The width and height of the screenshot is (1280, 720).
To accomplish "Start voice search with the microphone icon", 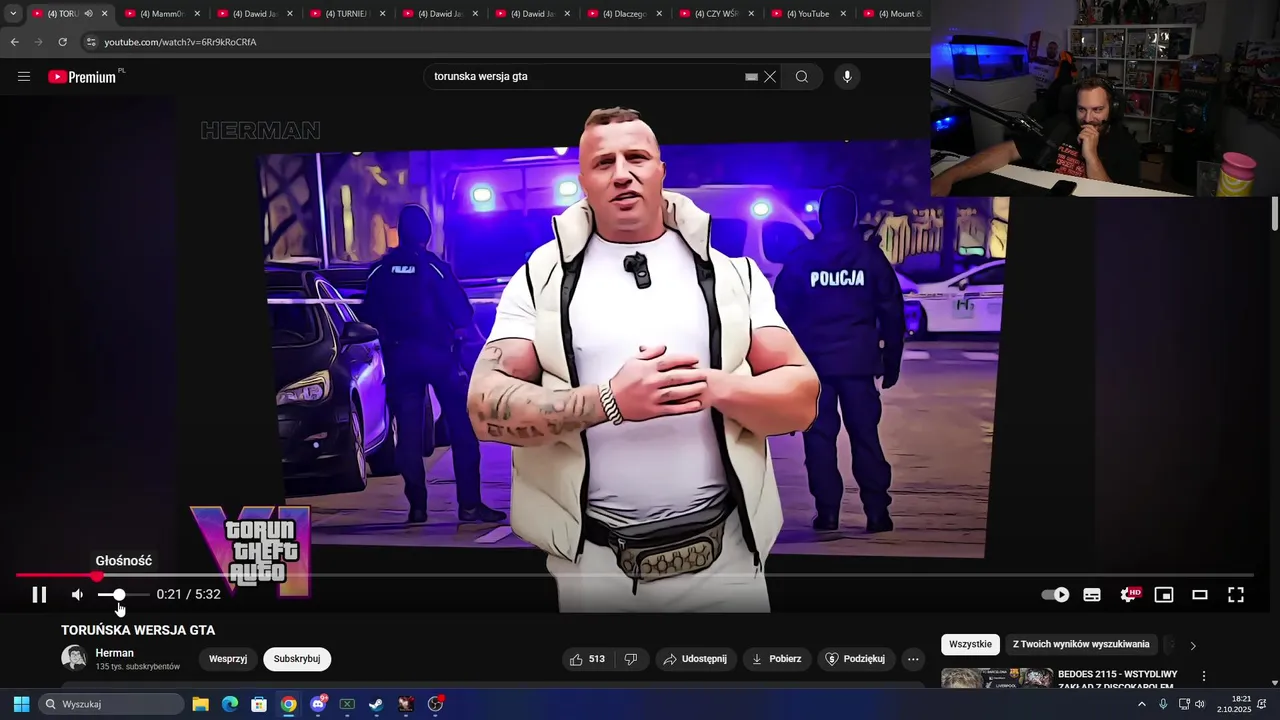I will click(x=847, y=77).
